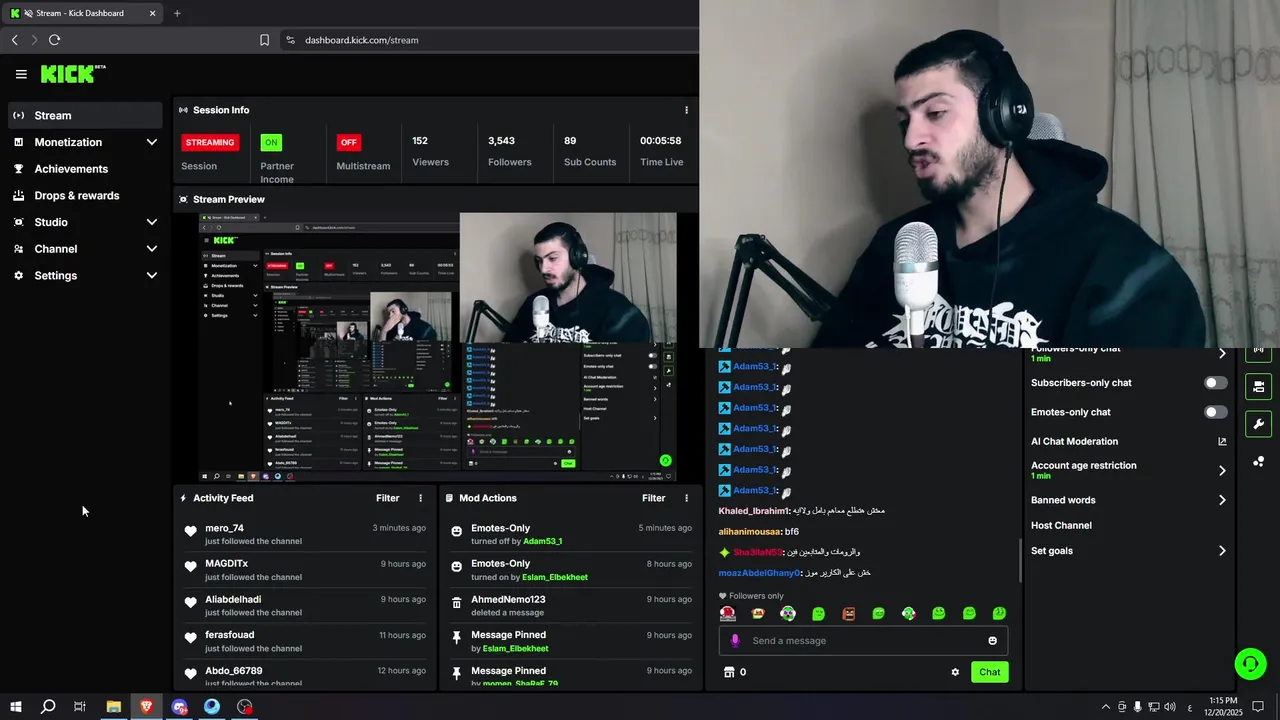Open the Windows Start menu

coord(15,707)
